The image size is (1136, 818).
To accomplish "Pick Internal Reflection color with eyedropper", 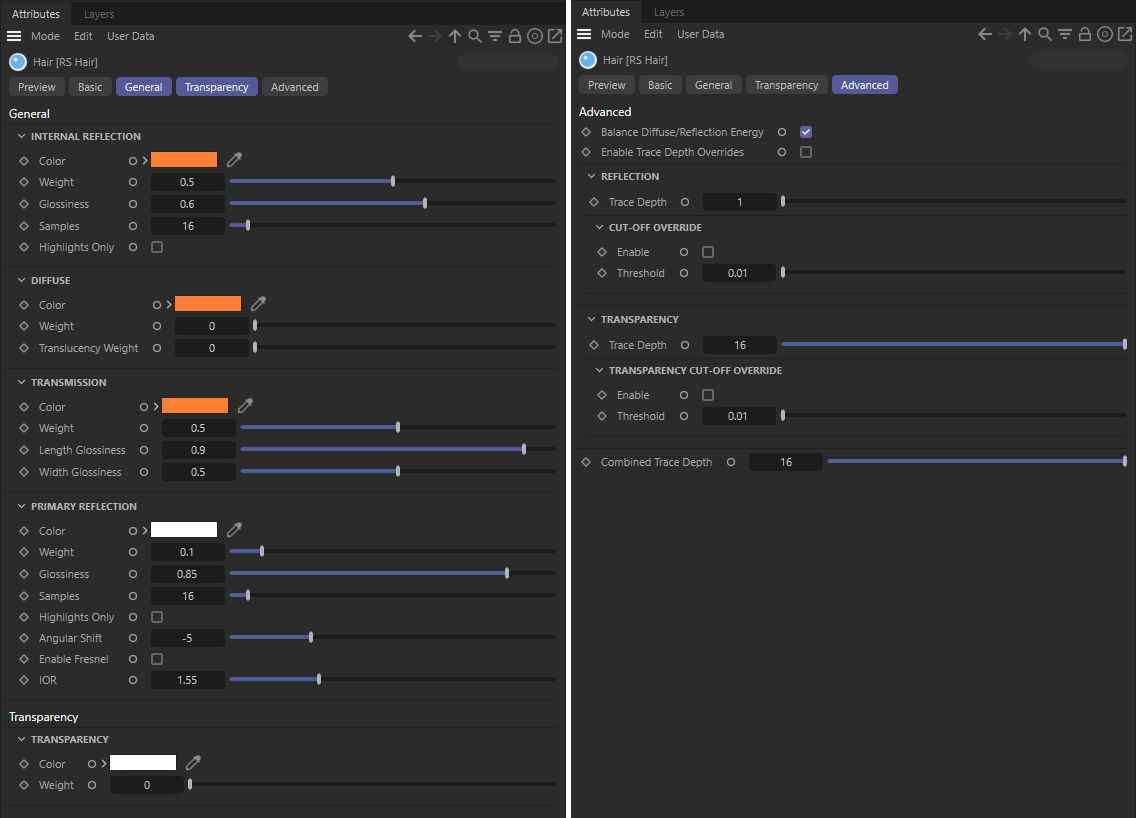I will tap(234, 160).
